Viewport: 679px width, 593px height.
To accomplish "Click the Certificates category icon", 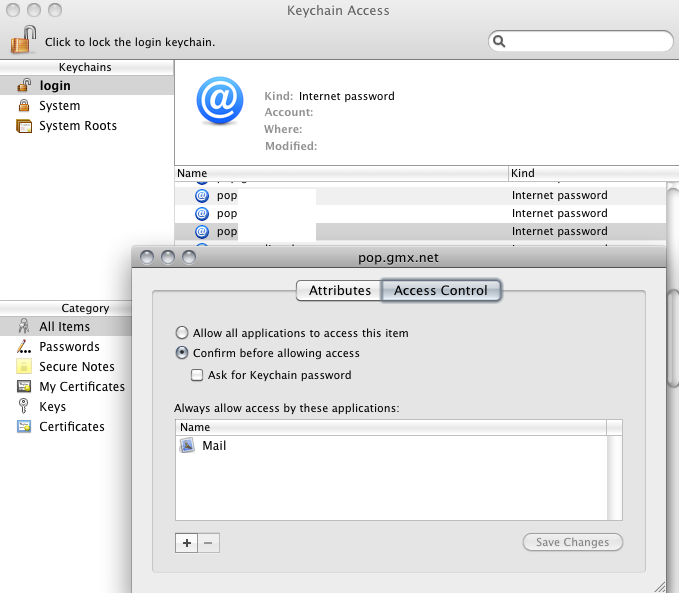I will (24, 427).
